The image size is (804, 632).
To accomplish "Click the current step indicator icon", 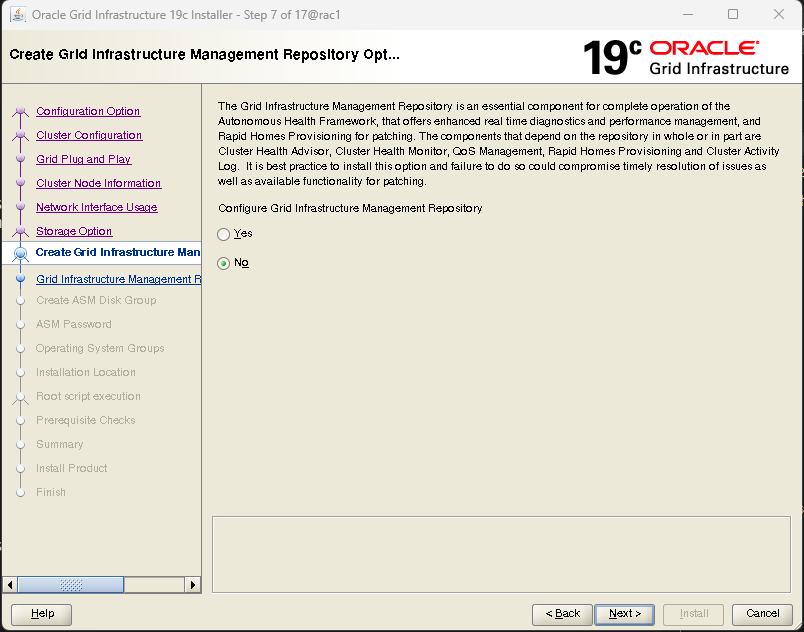I will coord(21,254).
